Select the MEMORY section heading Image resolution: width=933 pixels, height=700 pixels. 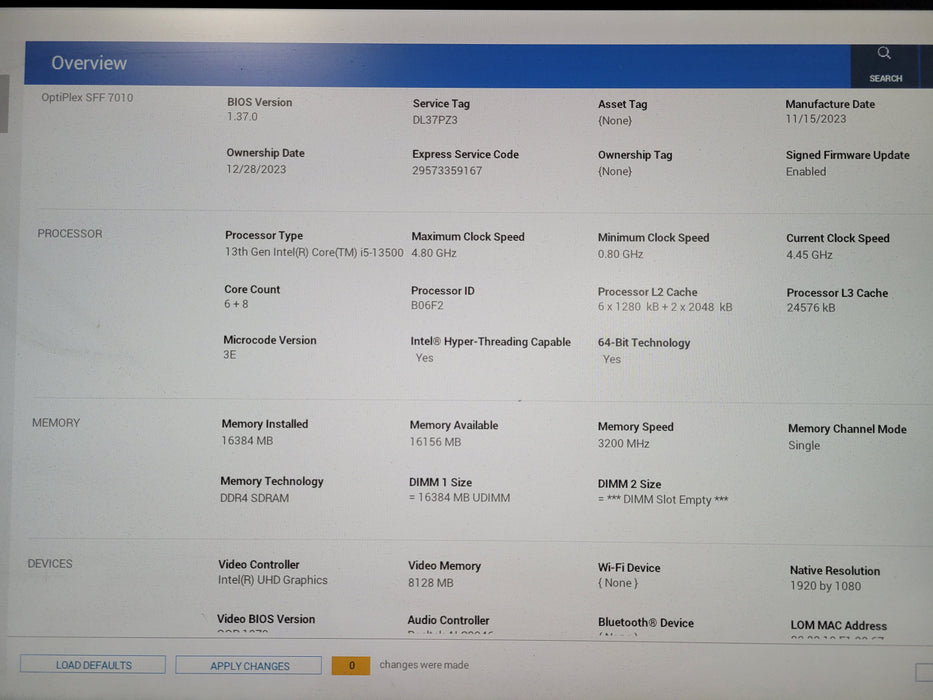coord(56,423)
